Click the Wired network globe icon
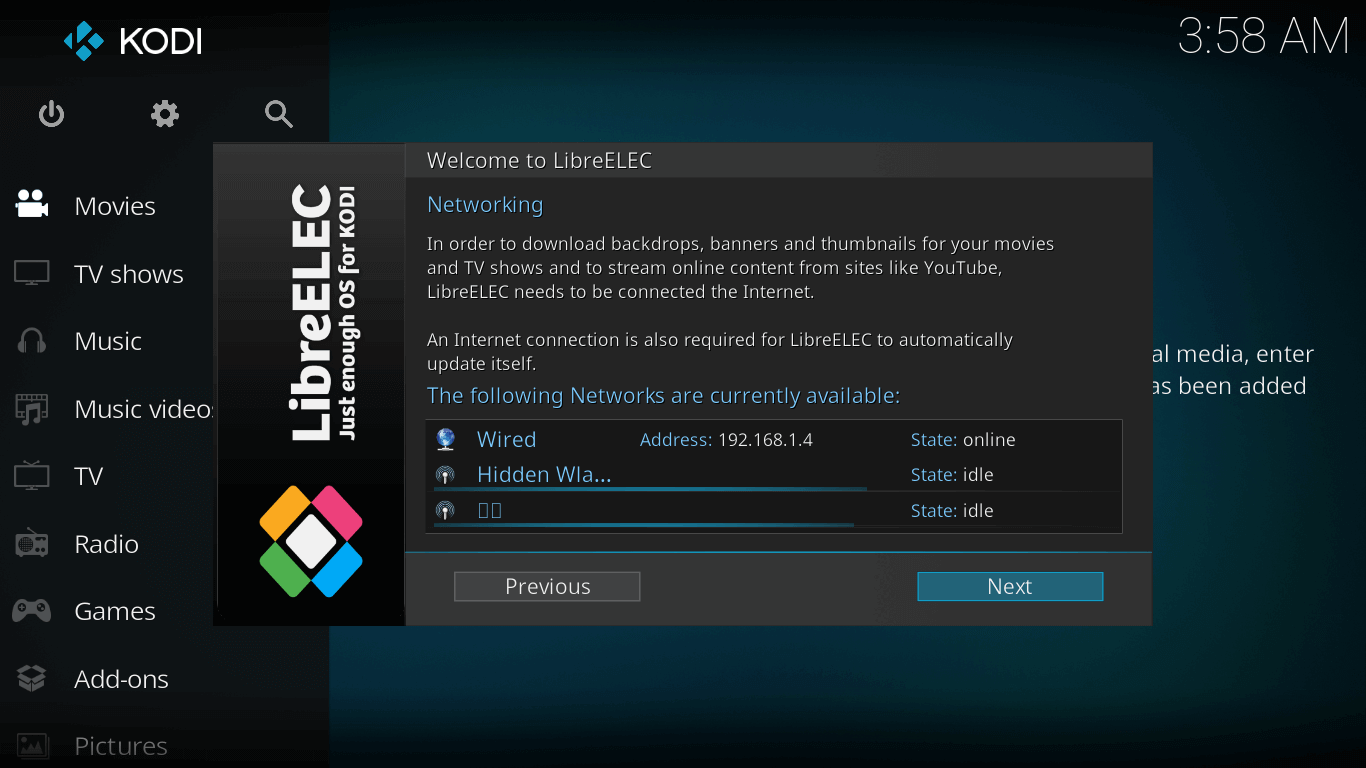 tap(446, 440)
